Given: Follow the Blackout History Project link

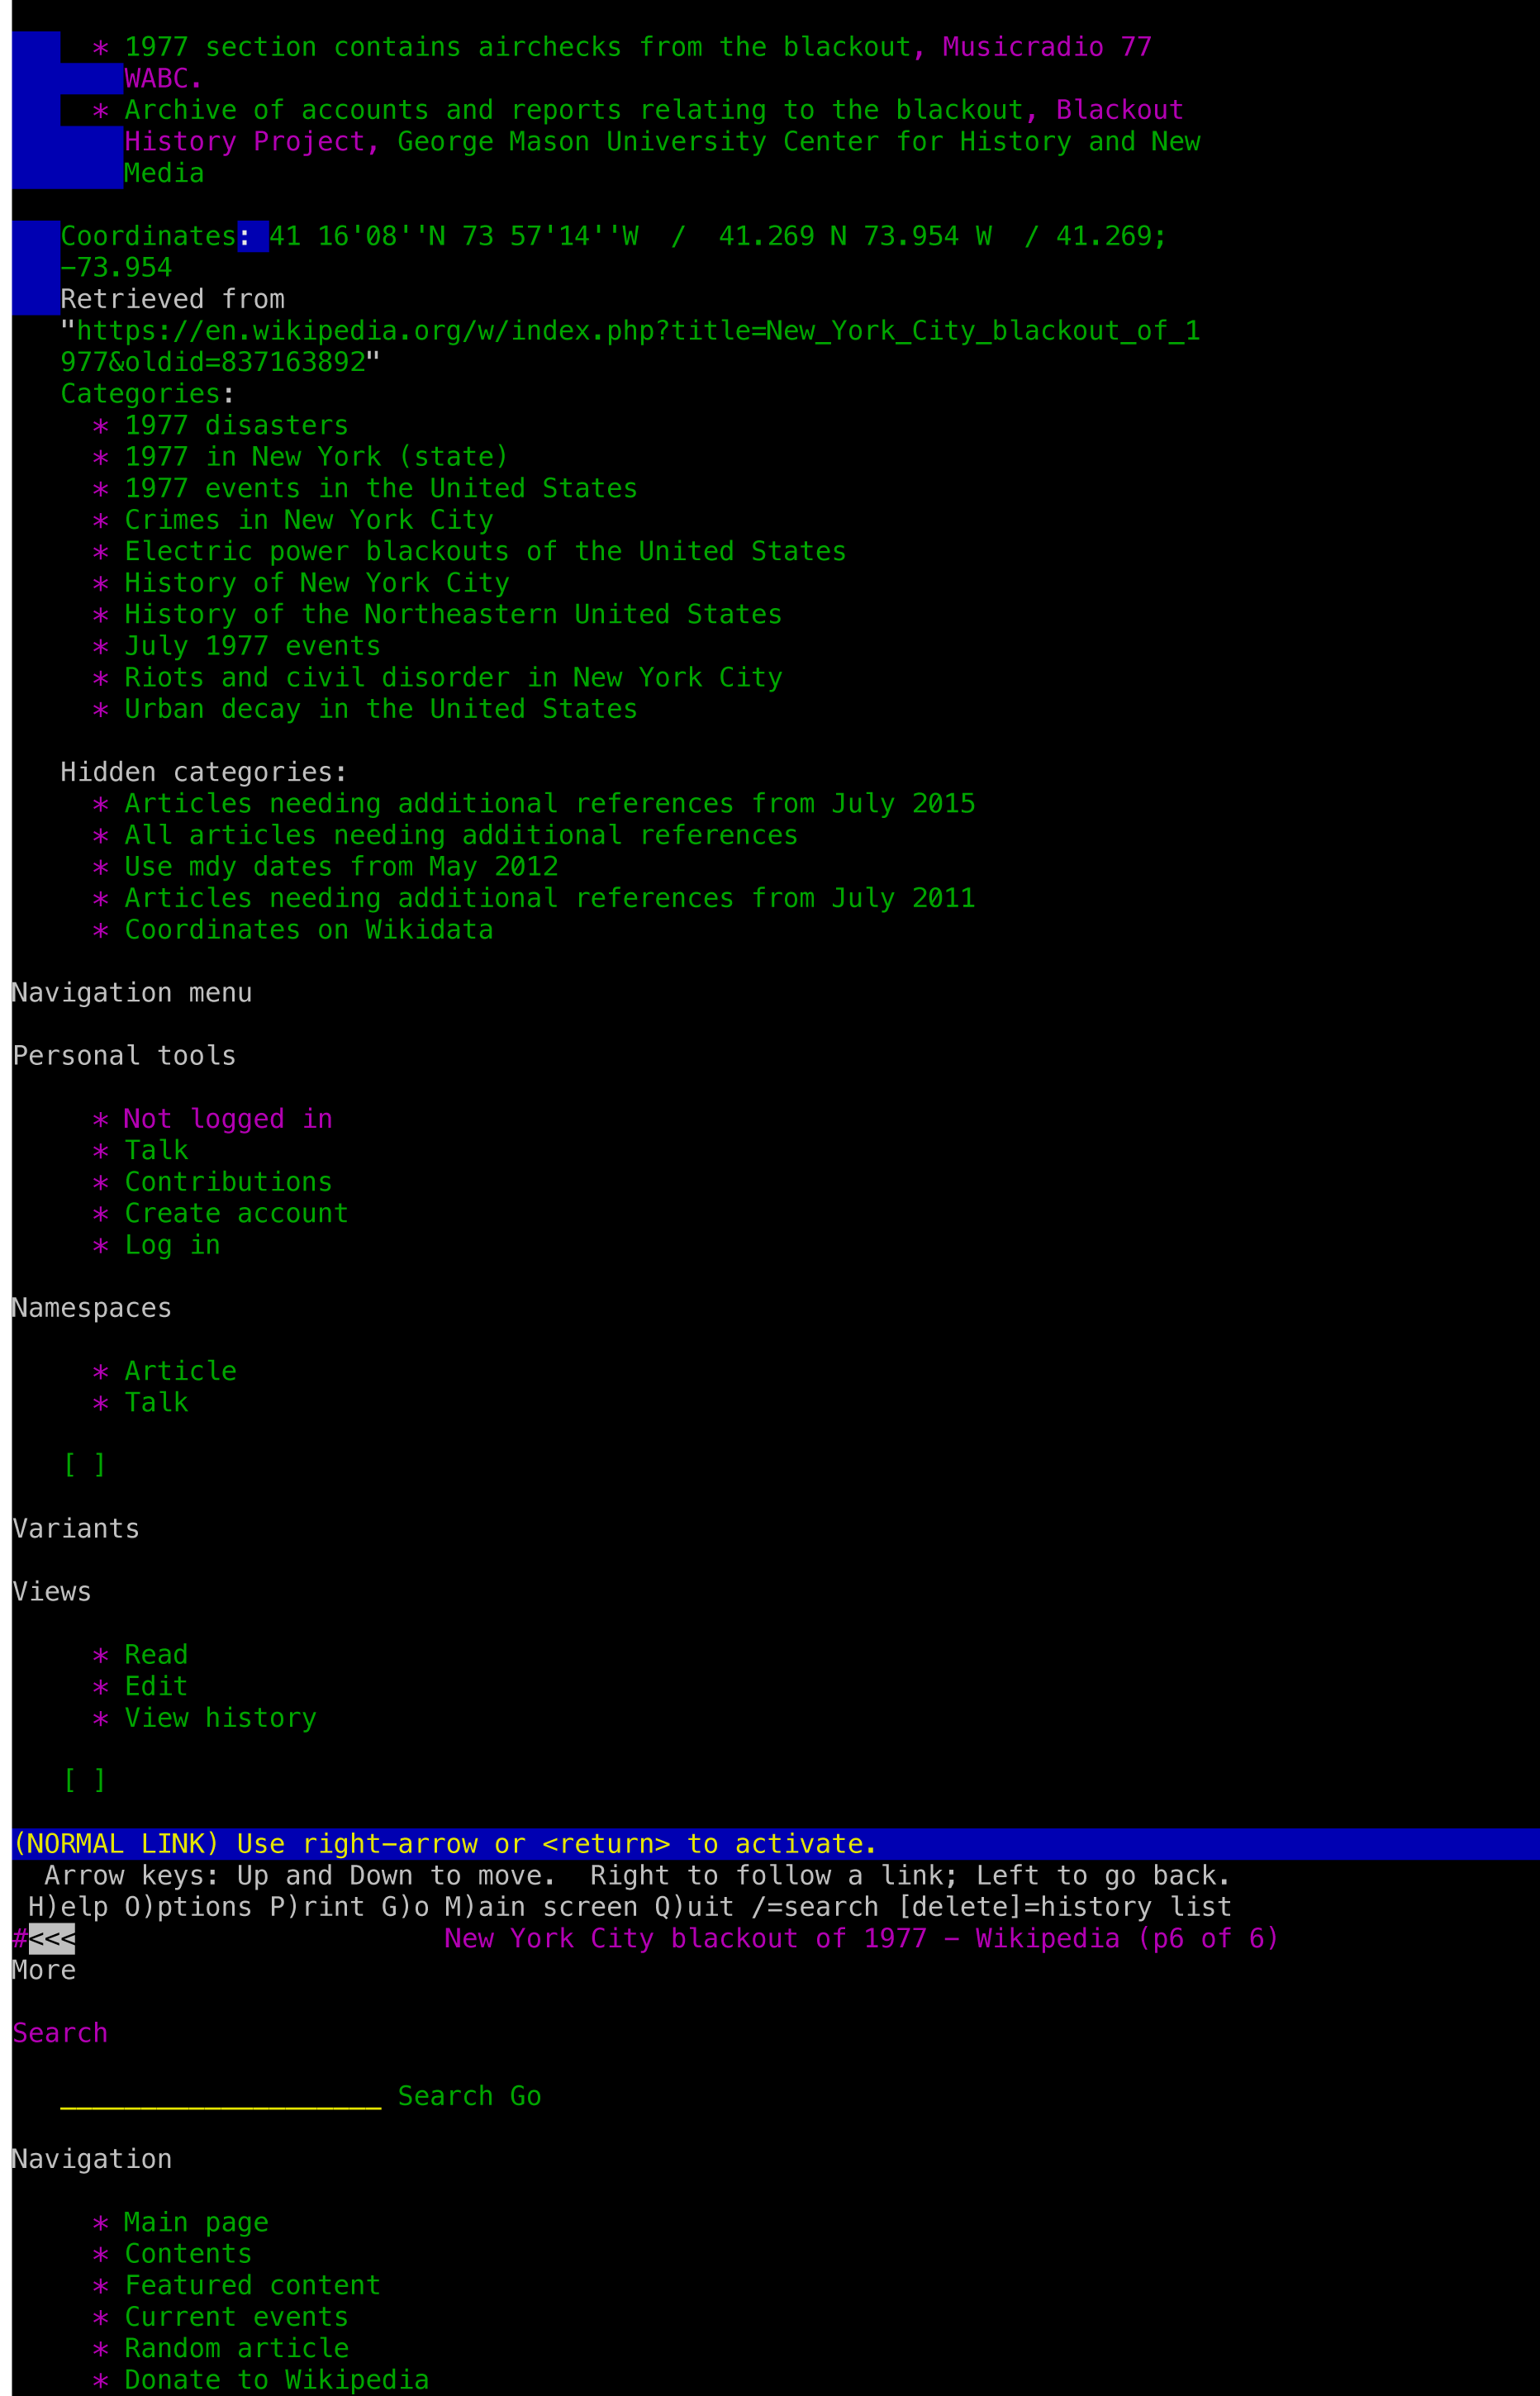Looking at the screenshot, I should (1119, 110).
